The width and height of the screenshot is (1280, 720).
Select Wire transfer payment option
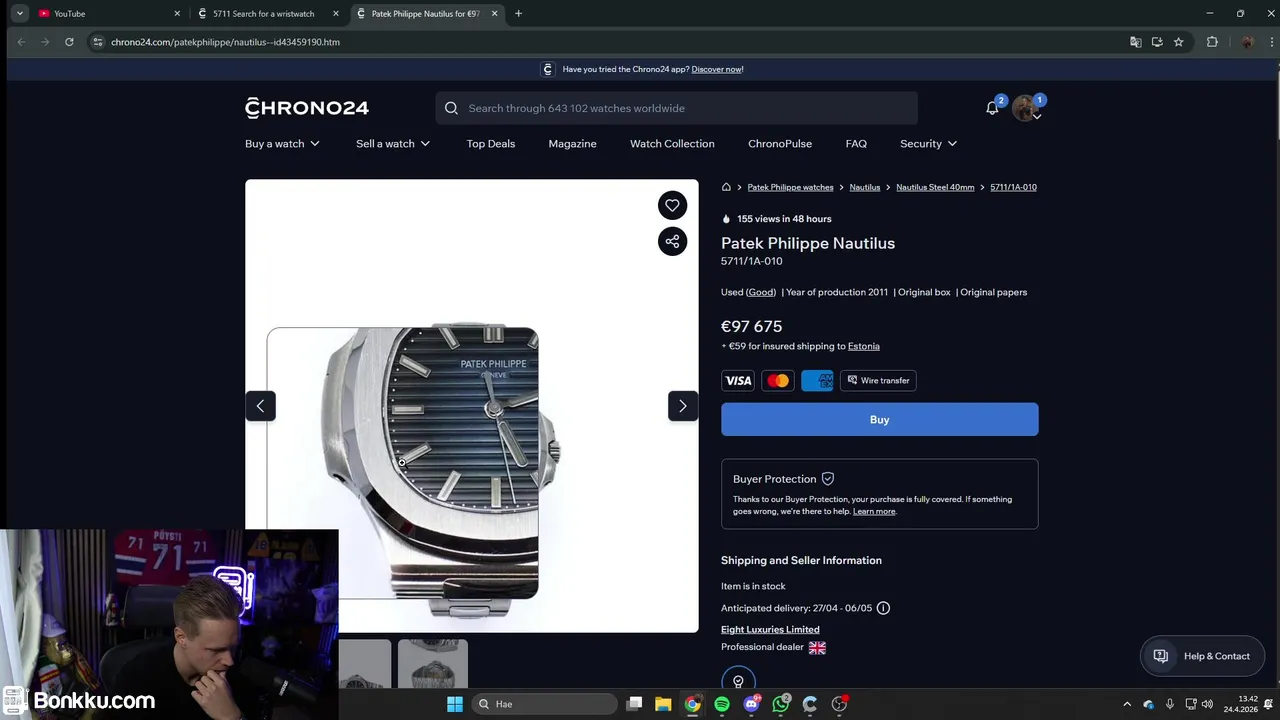(879, 381)
